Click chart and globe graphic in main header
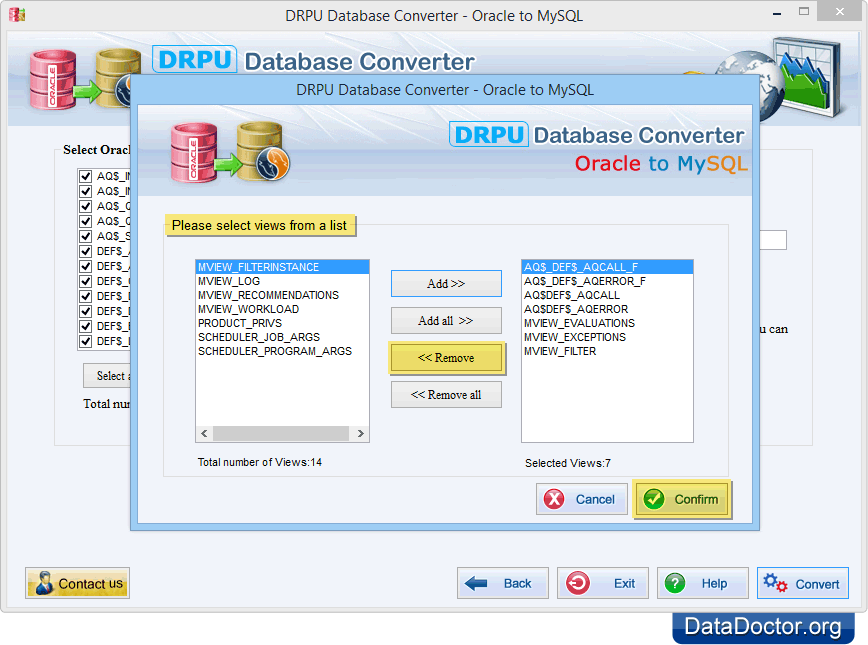Image resolution: width=868 pixels, height=645 pixels. [x=779, y=77]
